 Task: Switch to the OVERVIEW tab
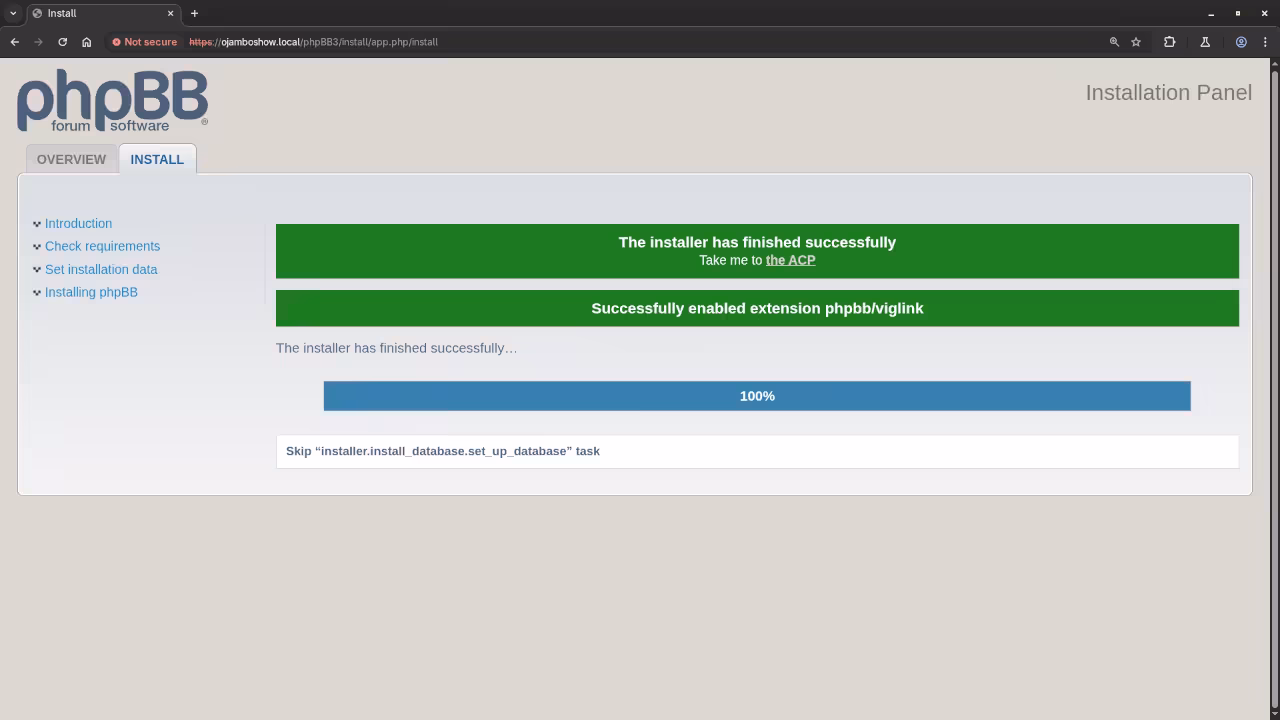click(71, 159)
